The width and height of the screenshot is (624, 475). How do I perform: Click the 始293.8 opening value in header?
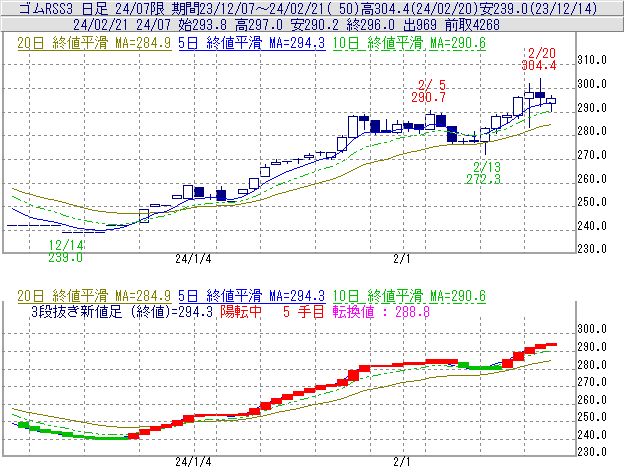203,25
